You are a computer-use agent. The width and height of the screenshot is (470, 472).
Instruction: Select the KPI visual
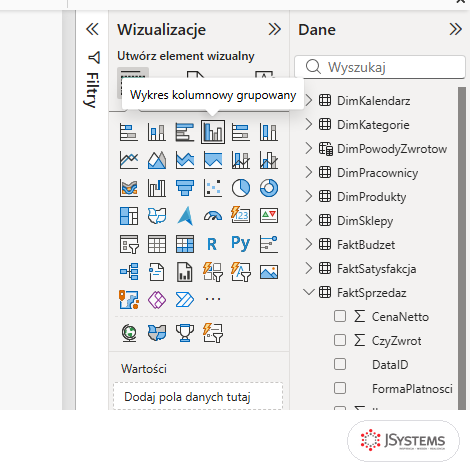tap(269, 216)
